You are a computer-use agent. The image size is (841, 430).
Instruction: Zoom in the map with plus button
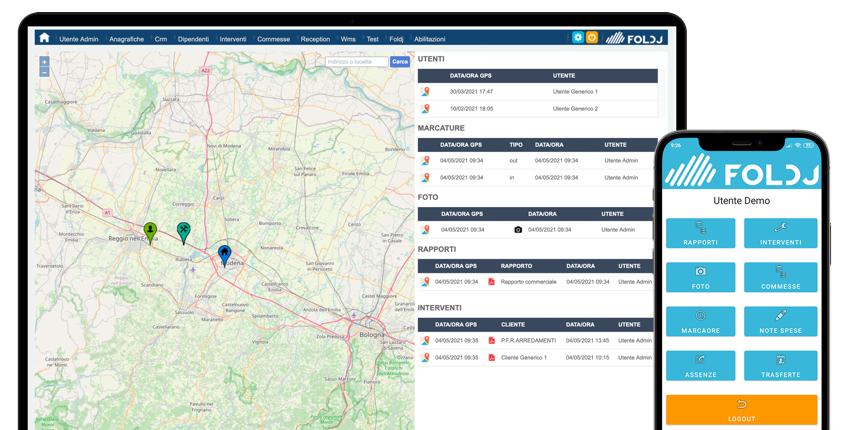pos(44,62)
